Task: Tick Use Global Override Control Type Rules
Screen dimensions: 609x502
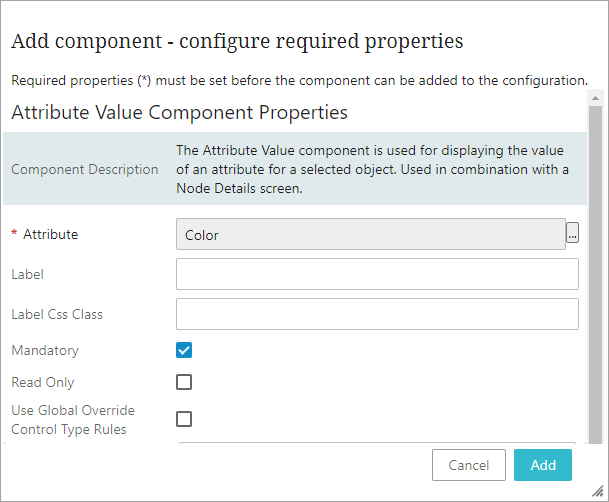Action: pos(184,419)
